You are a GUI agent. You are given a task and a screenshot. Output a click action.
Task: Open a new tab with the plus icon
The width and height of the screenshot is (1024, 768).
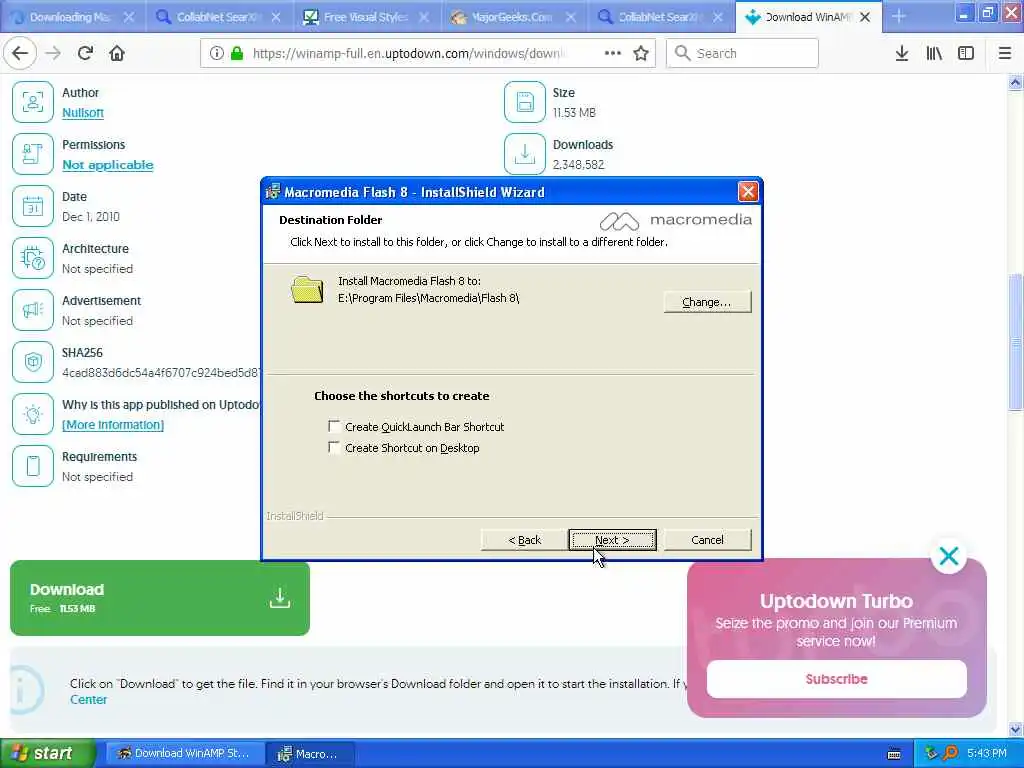[899, 16]
